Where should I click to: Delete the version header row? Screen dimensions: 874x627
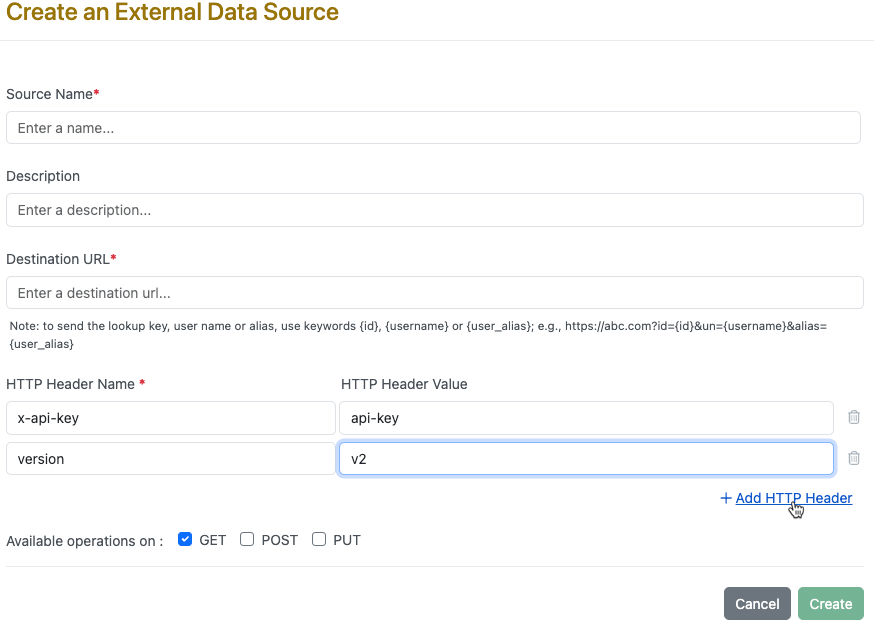click(x=854, y=458)
